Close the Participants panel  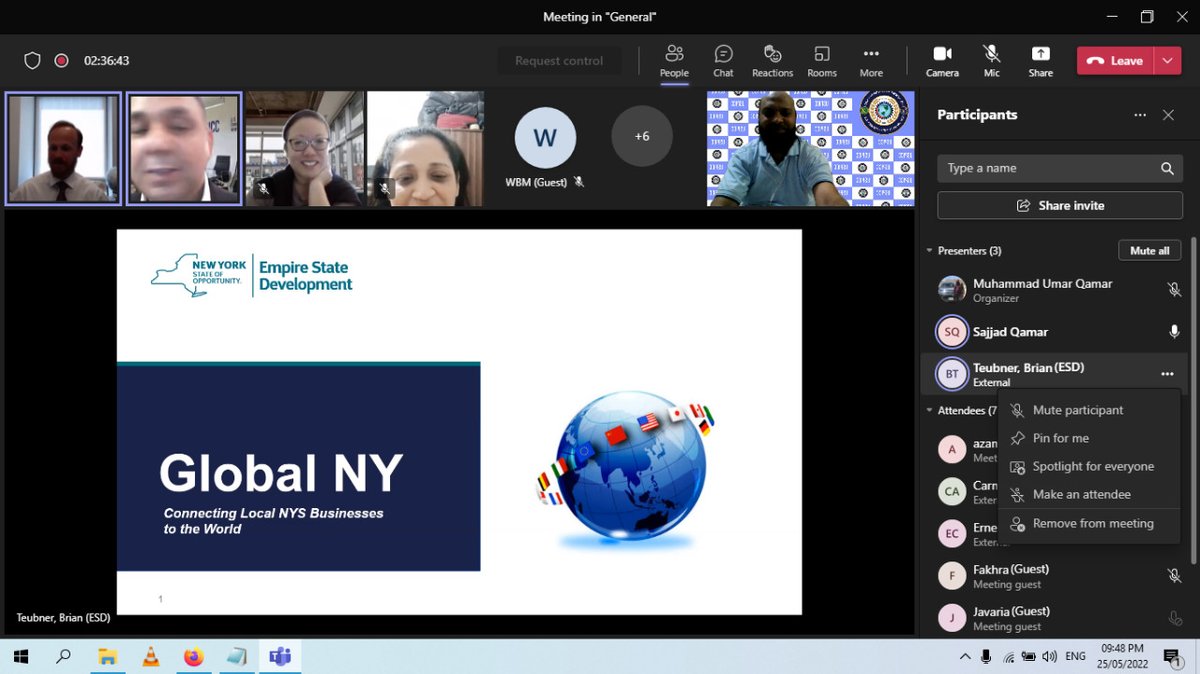1168,115
